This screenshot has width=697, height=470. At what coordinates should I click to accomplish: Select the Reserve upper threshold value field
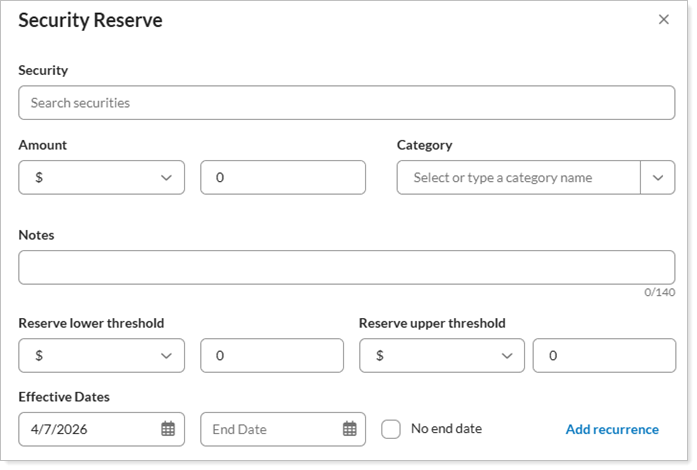tap(604, 355)
